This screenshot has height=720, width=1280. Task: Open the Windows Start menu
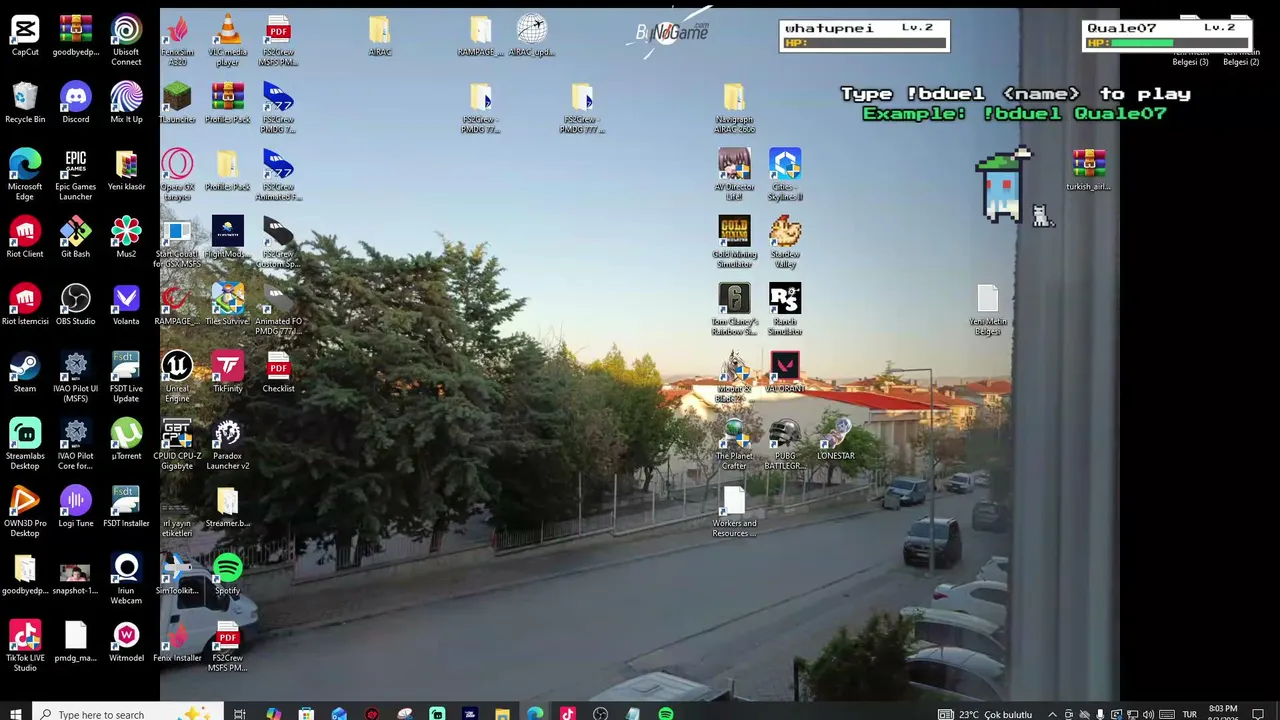16,714
